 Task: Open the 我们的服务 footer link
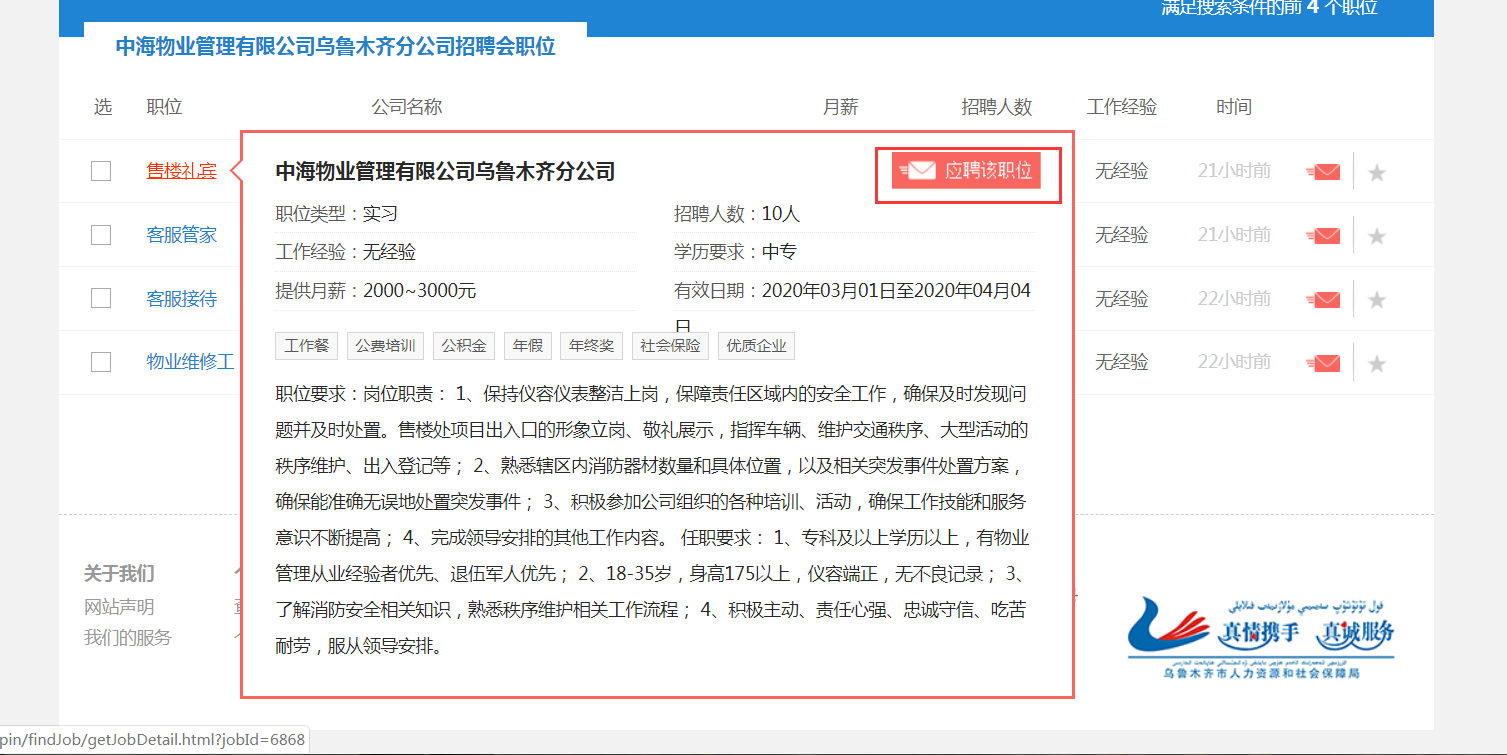tap(128, 637)
